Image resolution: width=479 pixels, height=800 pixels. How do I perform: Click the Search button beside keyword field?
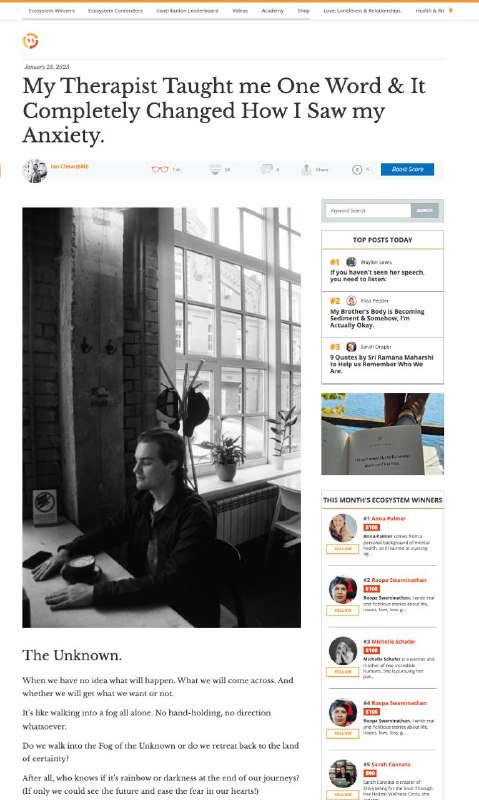(x=424, y=210)
